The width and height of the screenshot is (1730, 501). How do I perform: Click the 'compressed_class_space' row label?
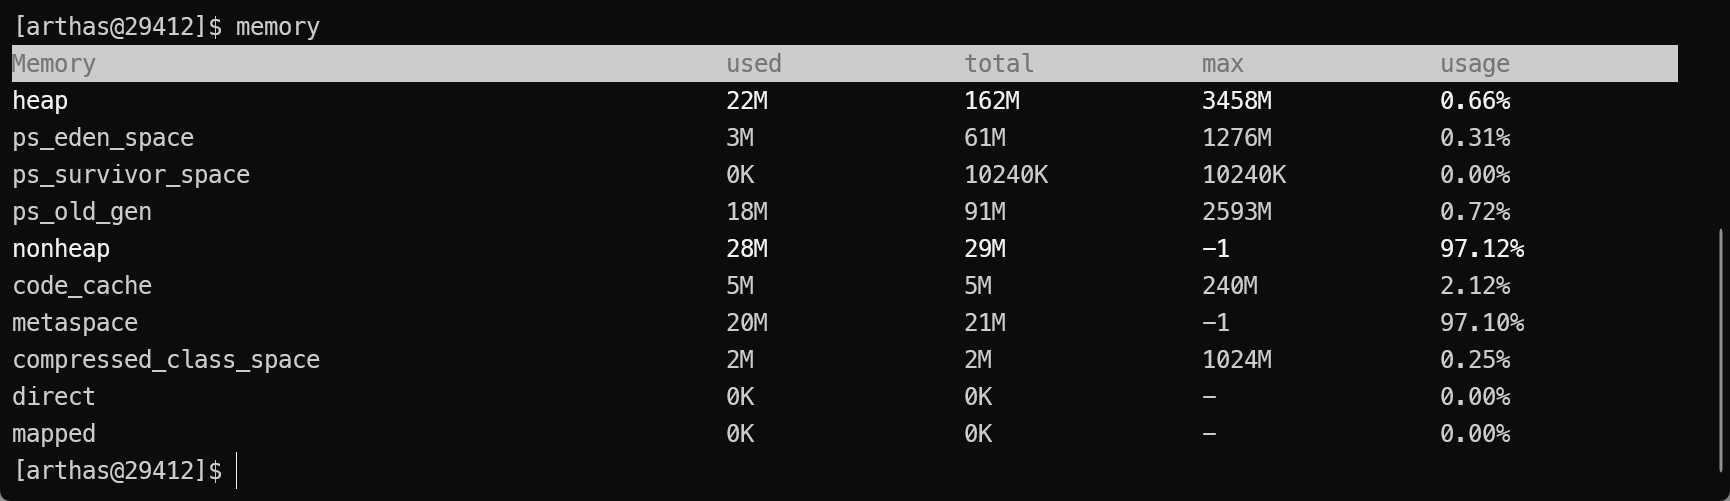[x=166, y=360]
